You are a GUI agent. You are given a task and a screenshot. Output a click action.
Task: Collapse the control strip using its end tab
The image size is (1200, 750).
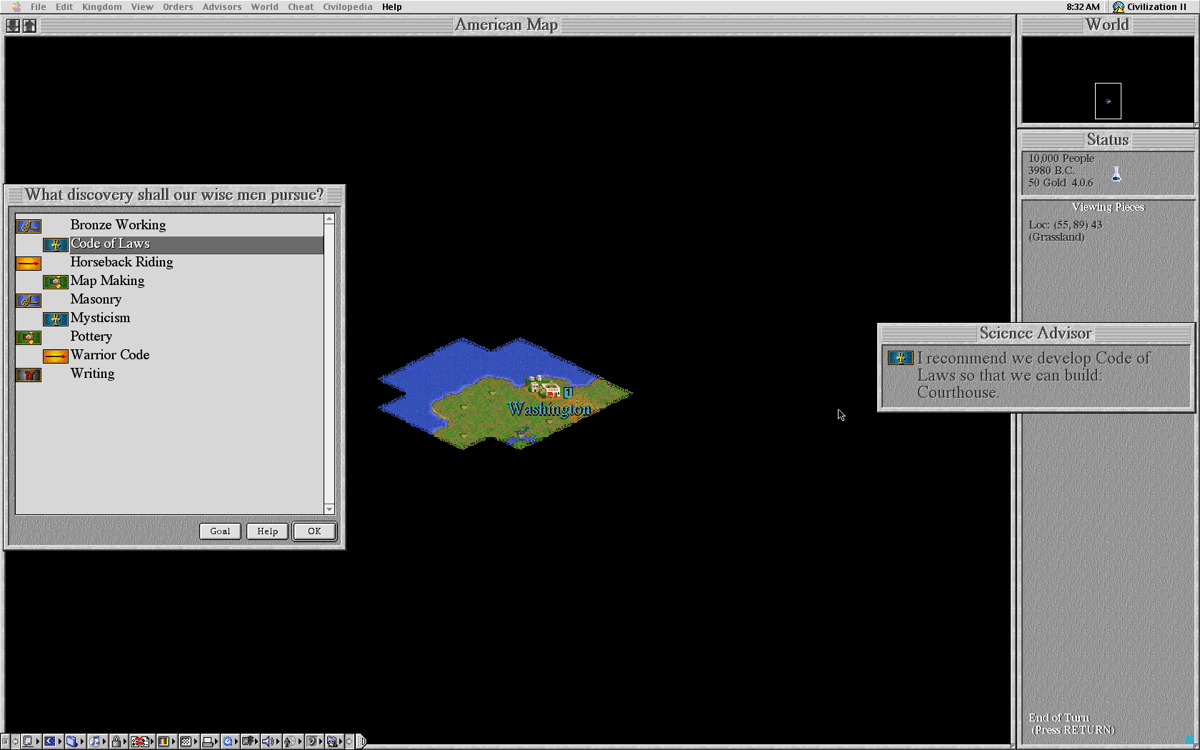361,741
